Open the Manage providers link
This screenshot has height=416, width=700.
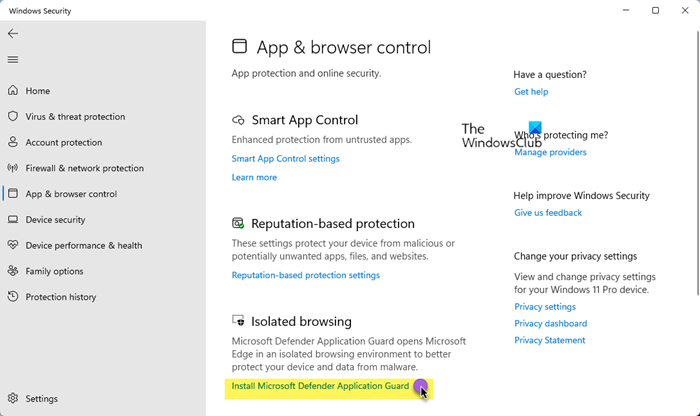(x=550, y=153)
